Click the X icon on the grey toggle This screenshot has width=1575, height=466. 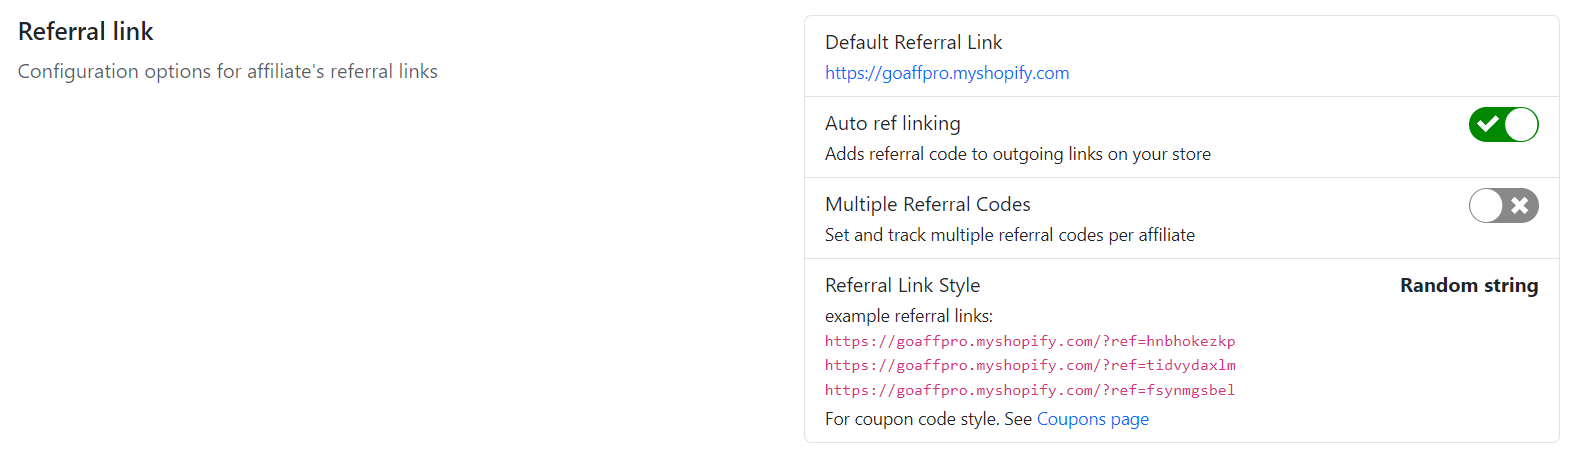pyautogui.click(x=1520, y=206)
